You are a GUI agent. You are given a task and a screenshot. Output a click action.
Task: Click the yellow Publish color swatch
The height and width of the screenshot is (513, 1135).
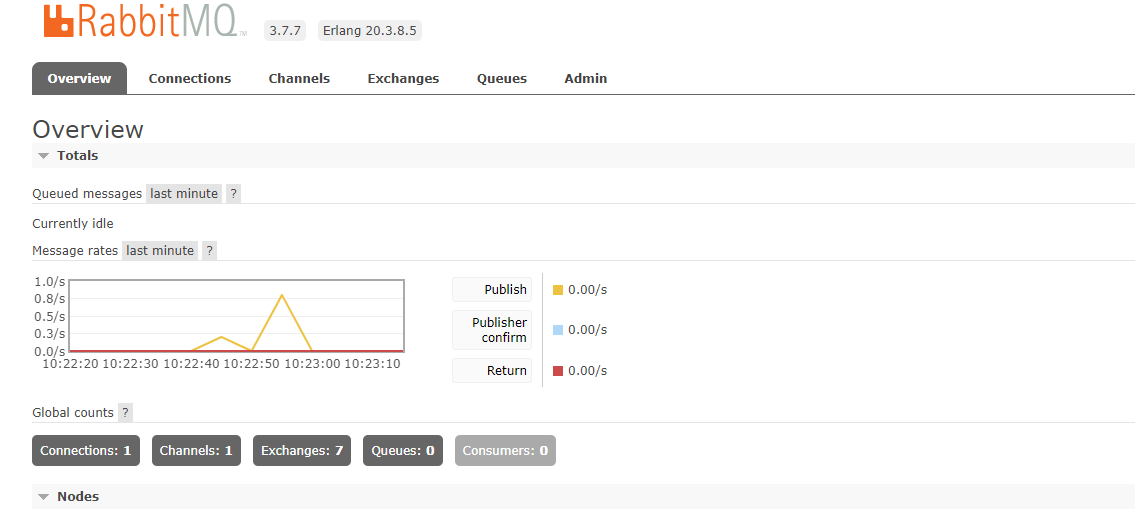[x=557, y=290]
